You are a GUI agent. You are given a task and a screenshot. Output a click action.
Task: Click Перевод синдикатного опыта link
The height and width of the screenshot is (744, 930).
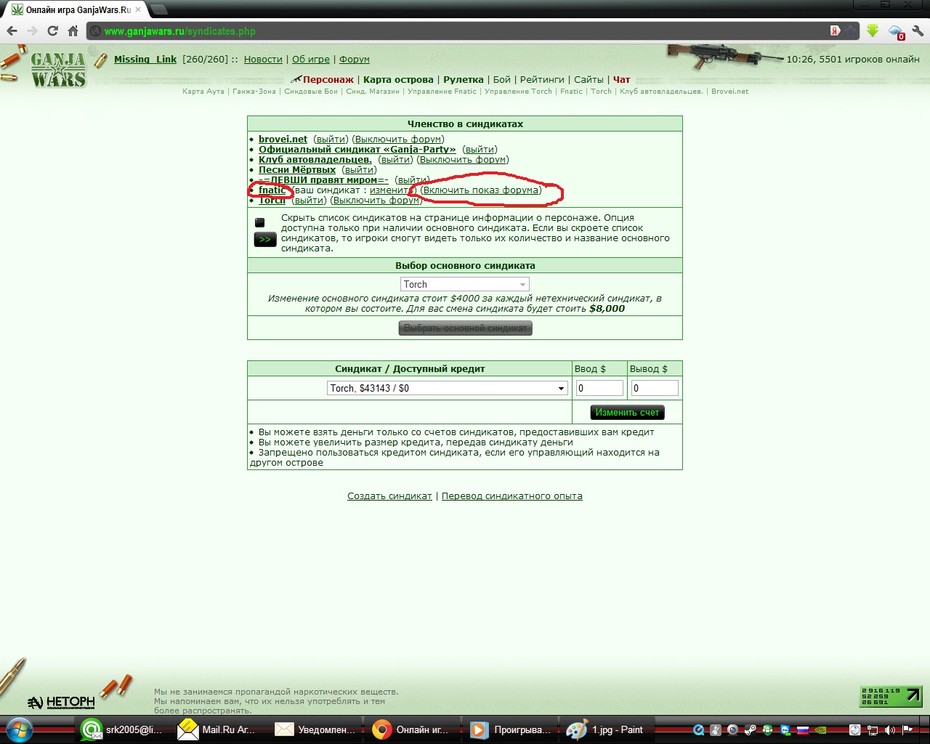[x=512, y=496]
